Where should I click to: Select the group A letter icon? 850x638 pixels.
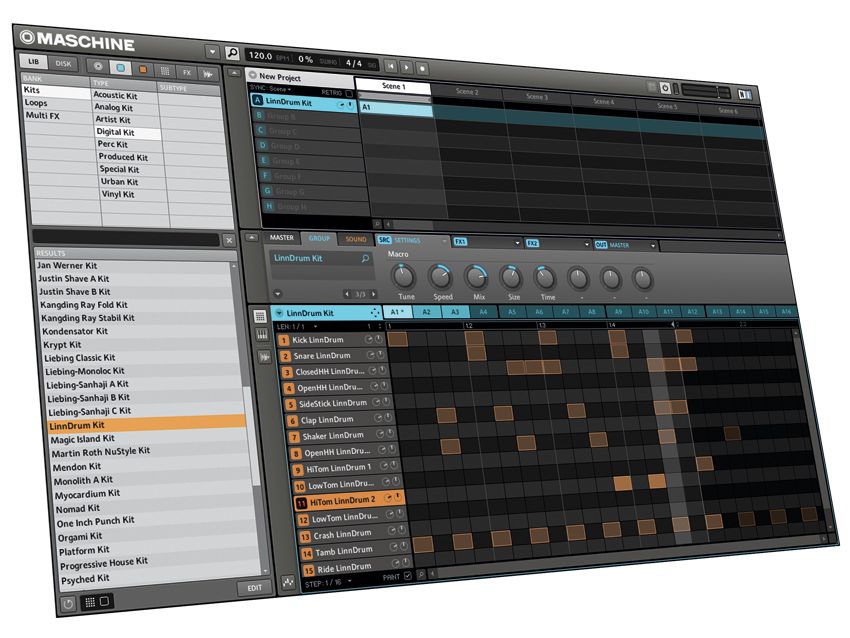[257, 100]
